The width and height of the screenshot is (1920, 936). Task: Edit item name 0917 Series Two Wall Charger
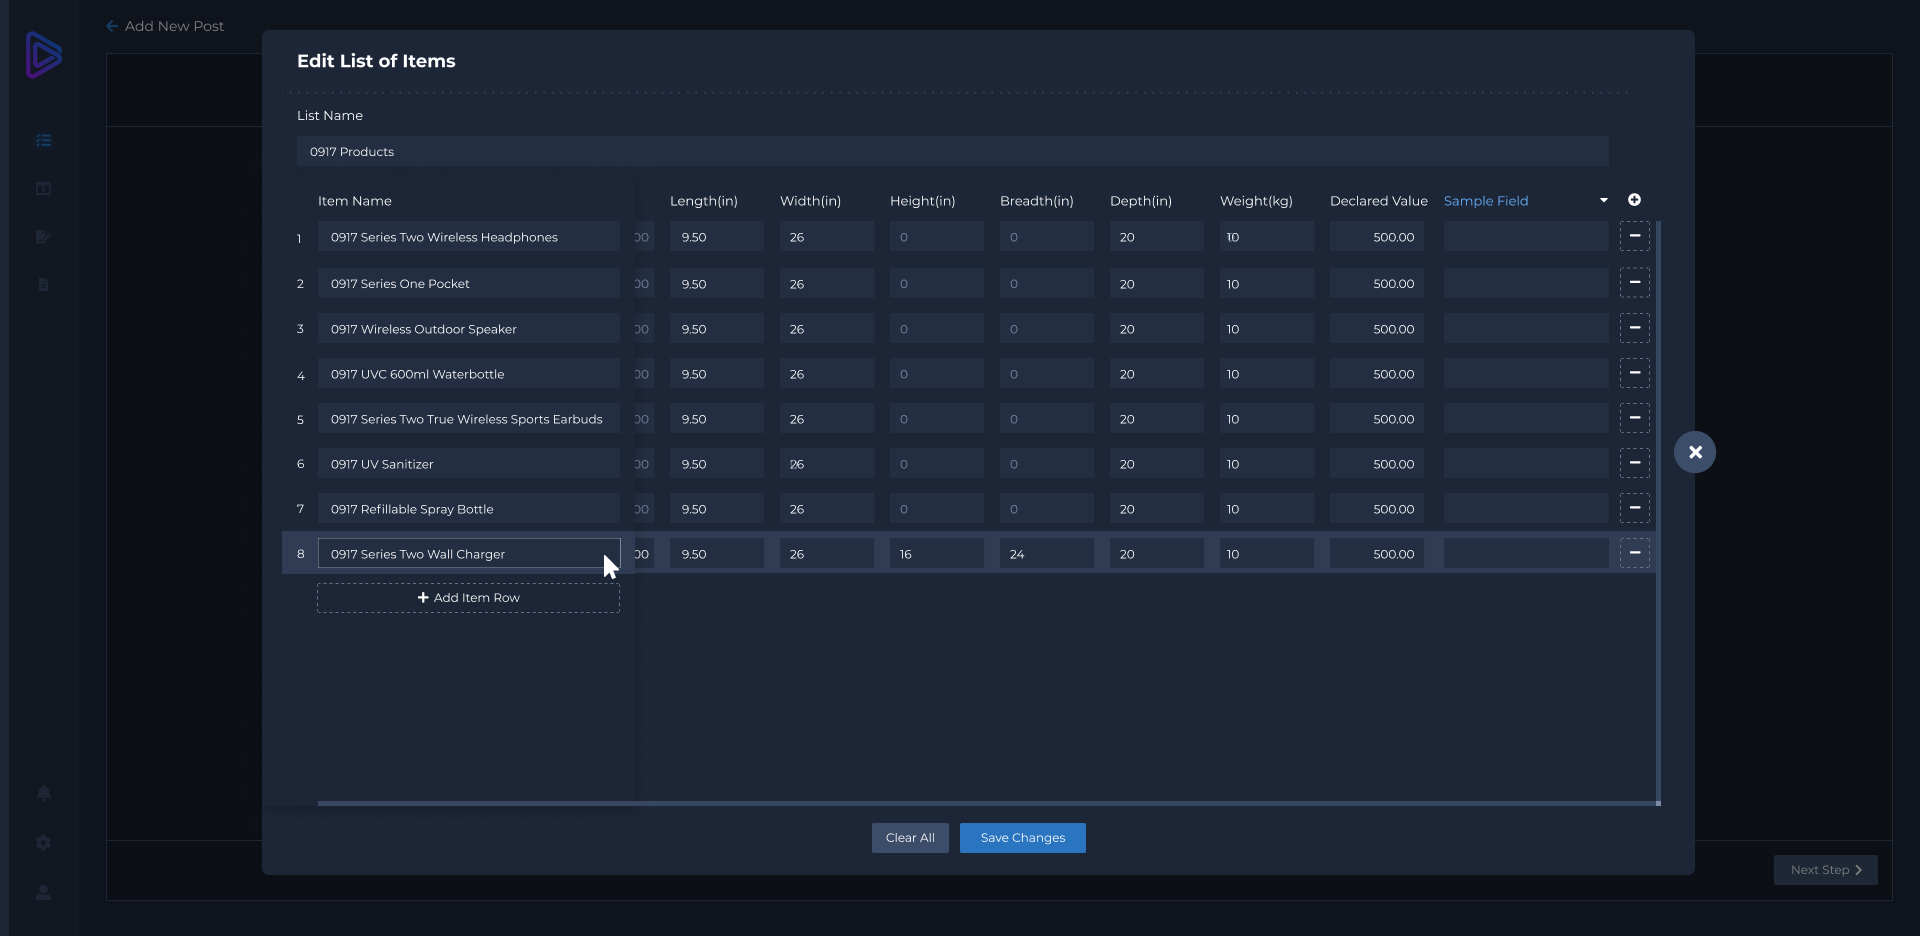tap(468, 554)
